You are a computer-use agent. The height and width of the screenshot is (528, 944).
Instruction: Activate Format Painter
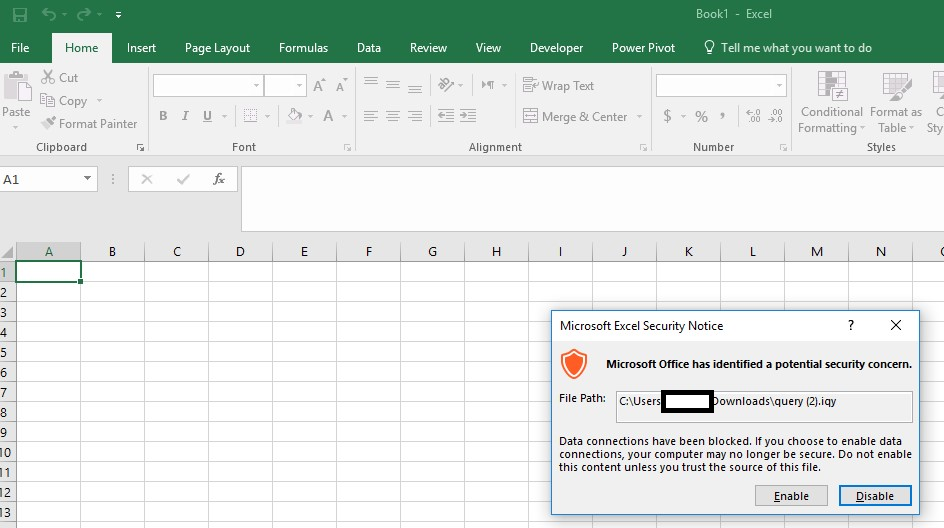pos(89,123)
